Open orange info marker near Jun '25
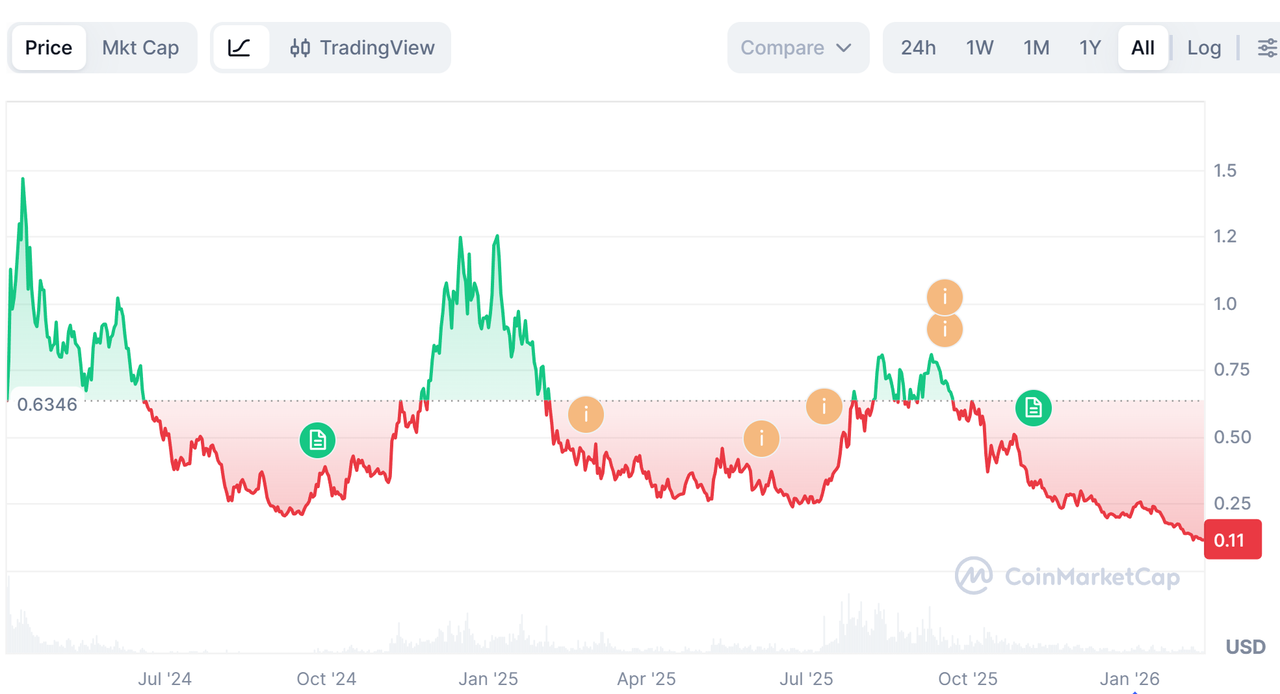Image resolution: width=1280 pixels, height=694 pixels. click(x=761, y=439)
